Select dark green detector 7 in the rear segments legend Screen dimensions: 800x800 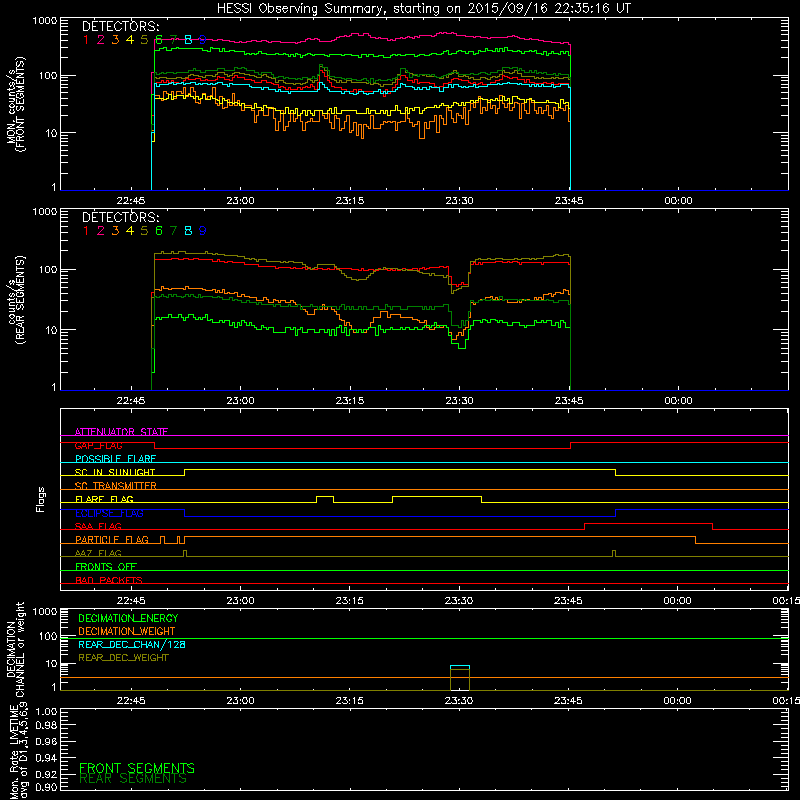(x=173, y=231)
